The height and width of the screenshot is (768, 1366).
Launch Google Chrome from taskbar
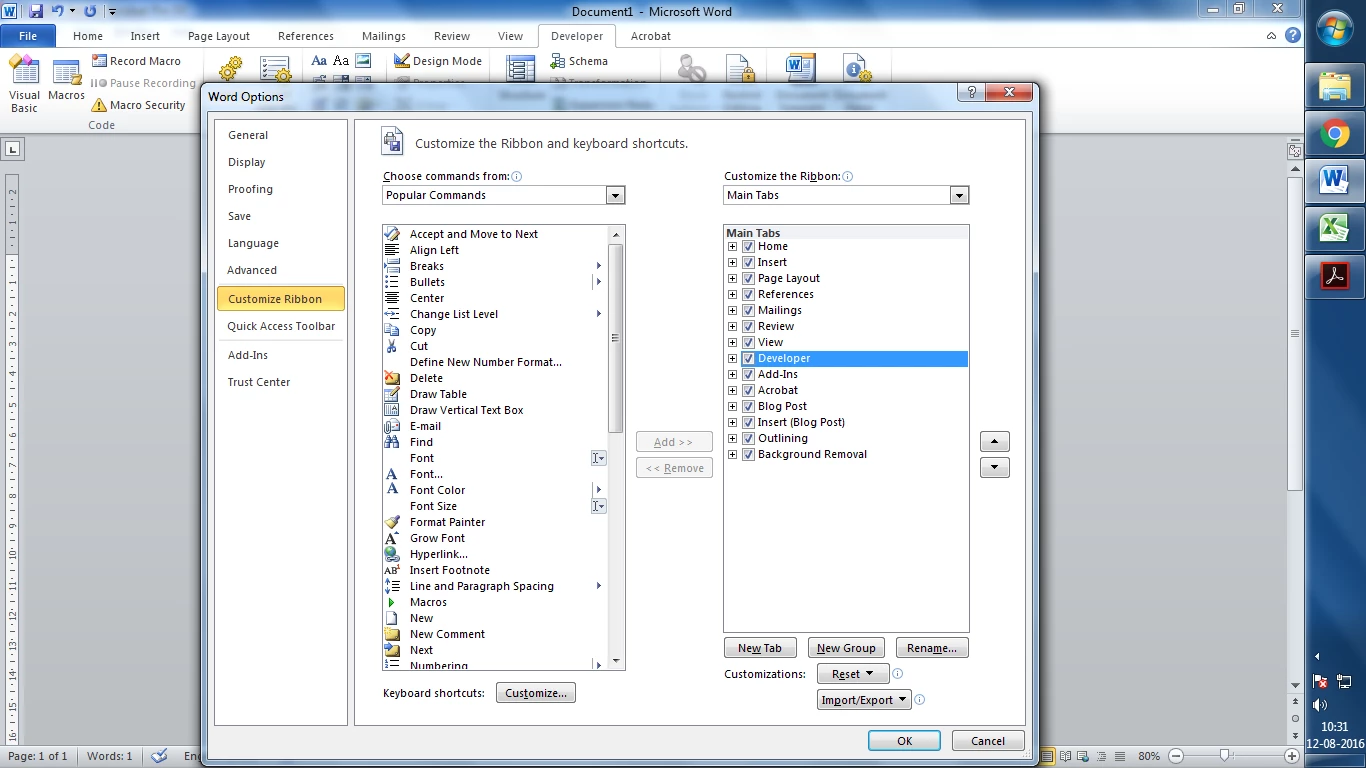point(1335,133)
